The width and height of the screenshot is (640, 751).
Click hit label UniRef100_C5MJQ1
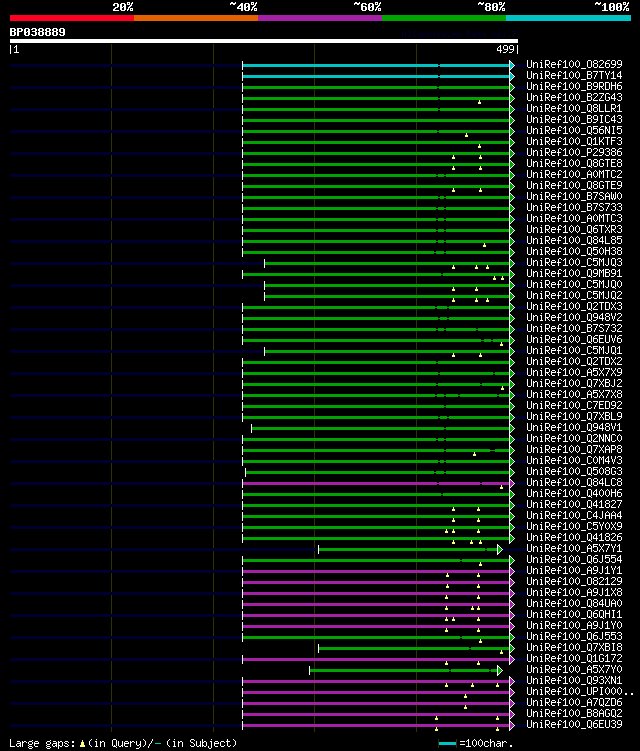[x=574, y=351]
